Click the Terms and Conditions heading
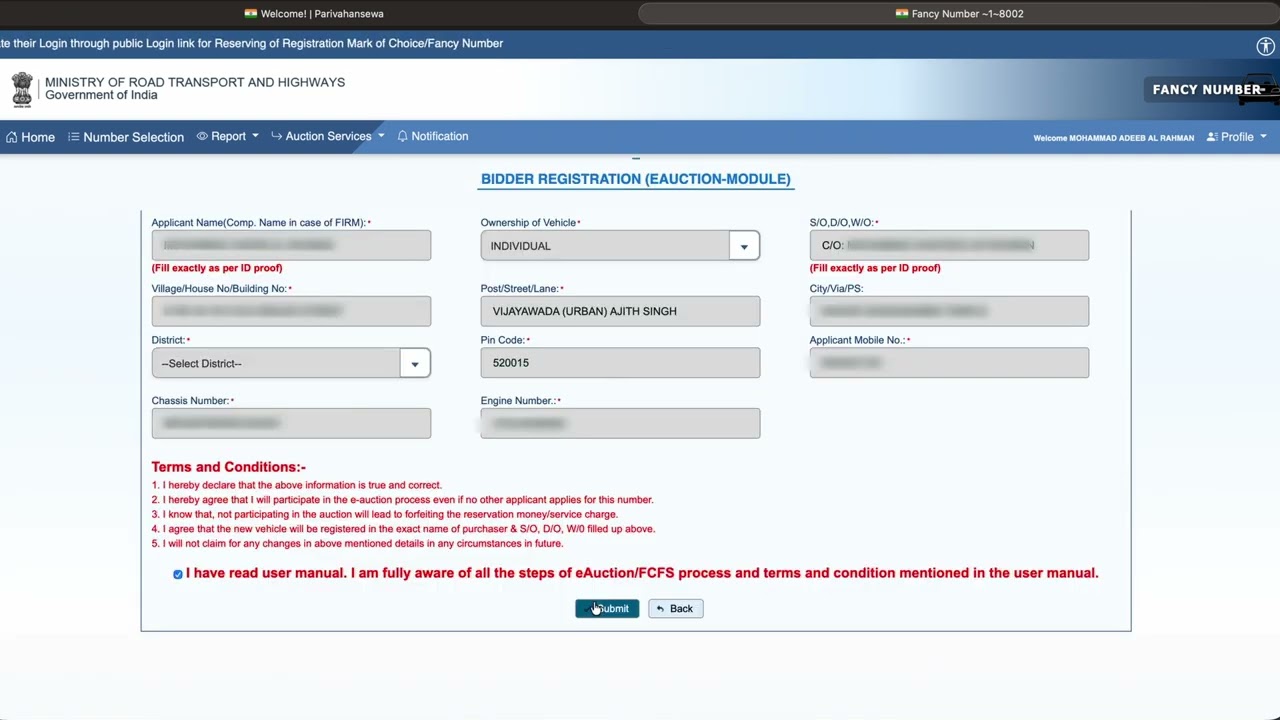Image resolution: width=1280 pixels, height=720 pixels. coord(229,467)
